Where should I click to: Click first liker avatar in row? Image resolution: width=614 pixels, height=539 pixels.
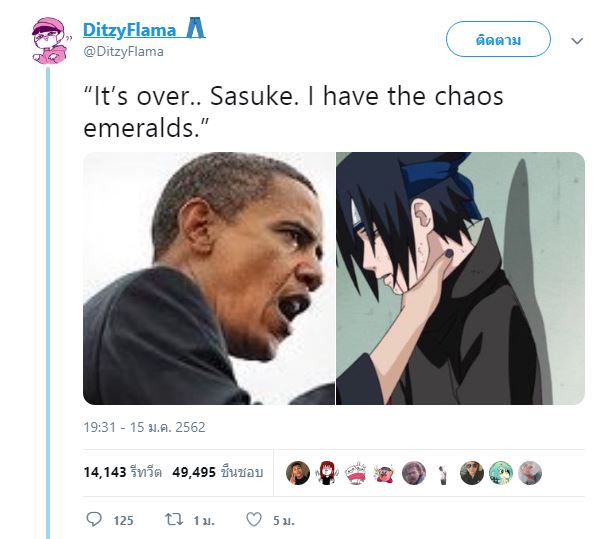click(x=298, y=473)
